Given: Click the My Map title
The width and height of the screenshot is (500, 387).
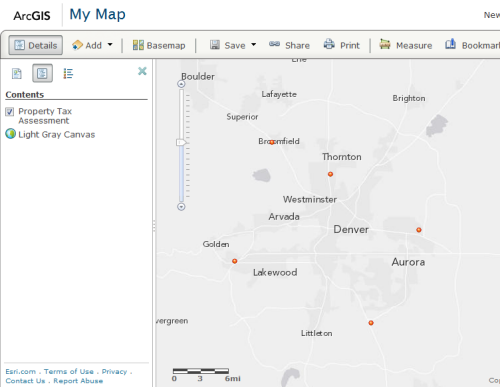Looking at the screenshot, I should (97, 15).
